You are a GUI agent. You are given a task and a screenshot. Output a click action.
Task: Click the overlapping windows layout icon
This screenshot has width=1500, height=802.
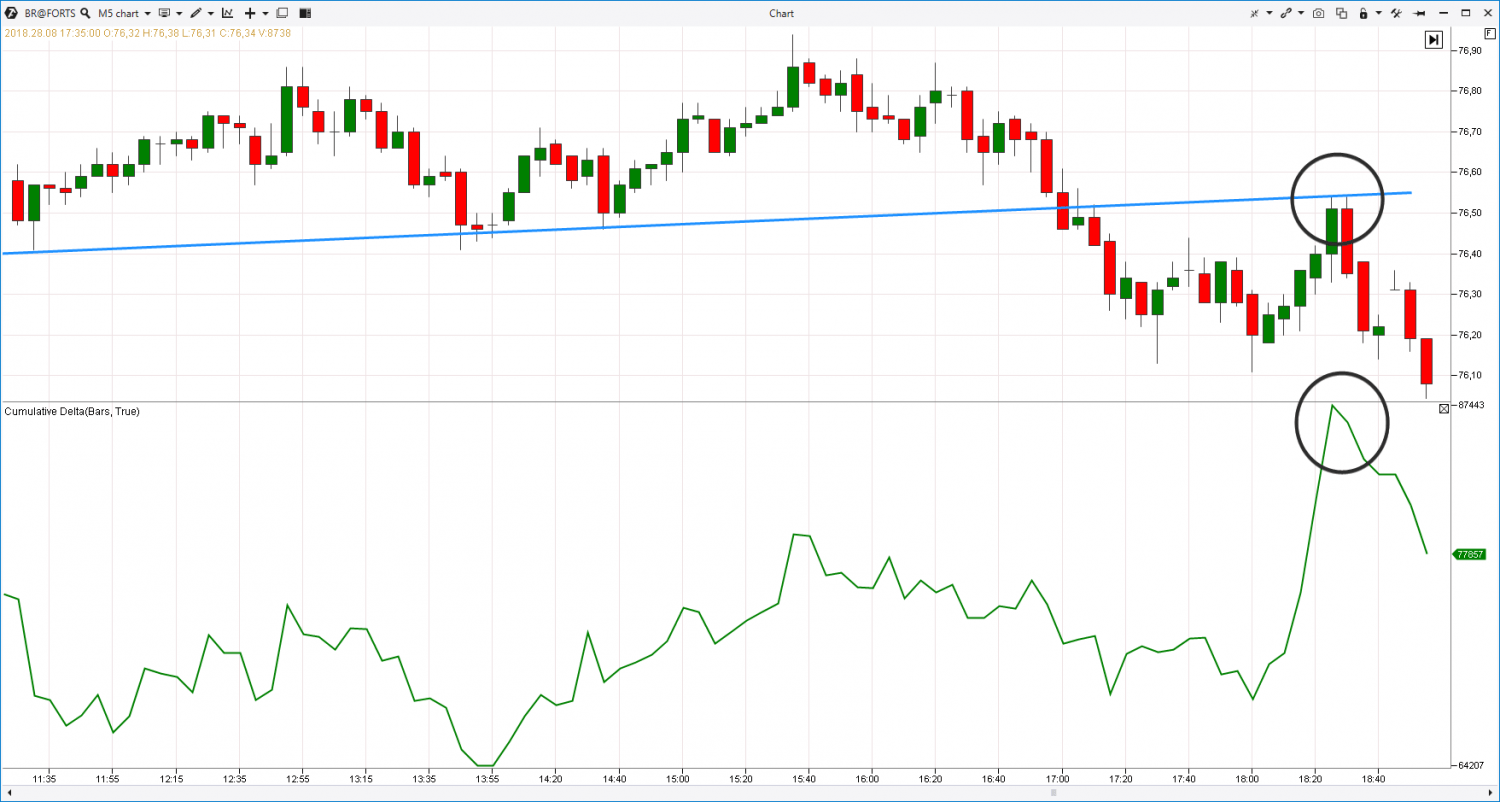point(282,13)
